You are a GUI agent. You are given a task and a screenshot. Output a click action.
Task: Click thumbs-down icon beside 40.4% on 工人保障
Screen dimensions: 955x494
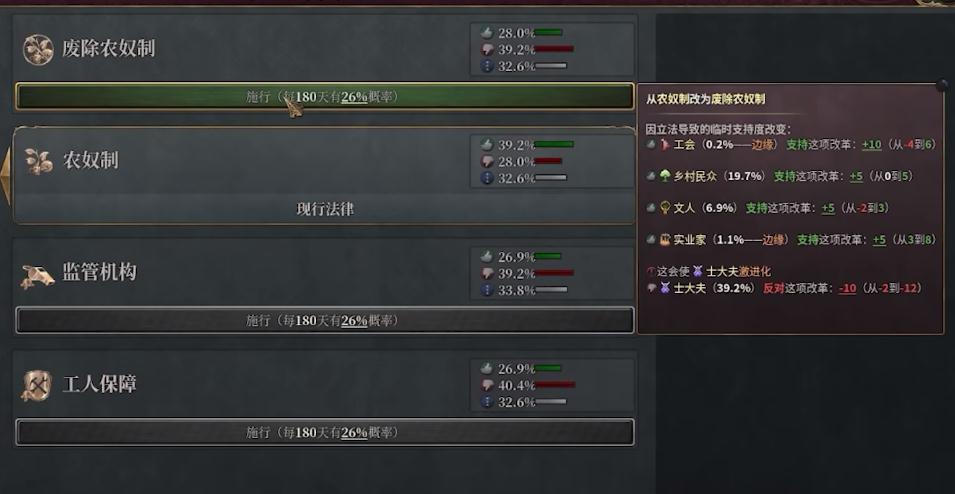coord(486,385)
